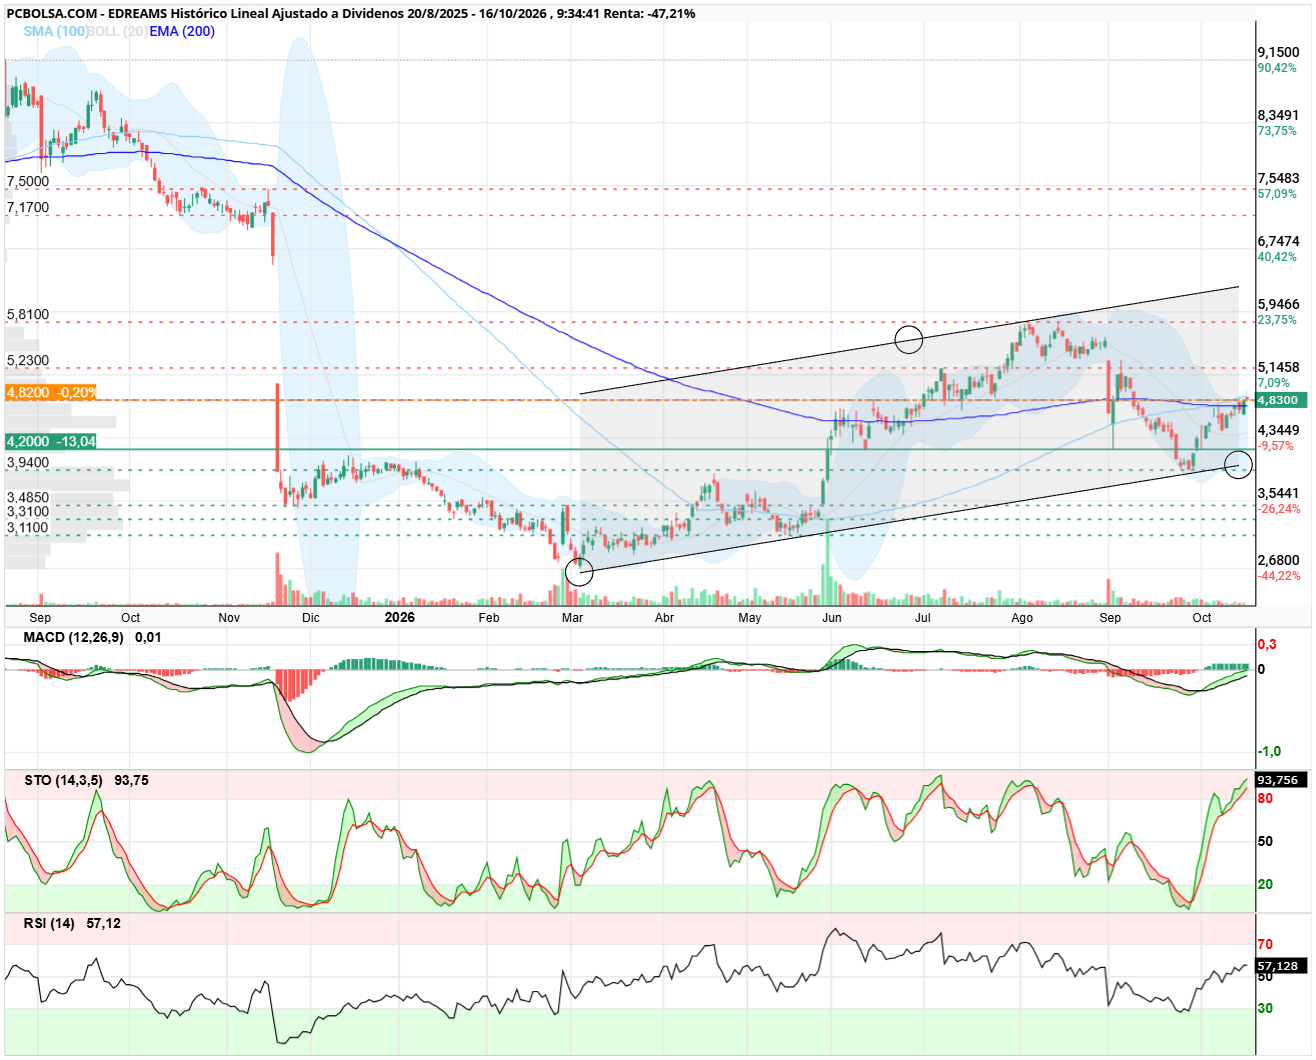Click the 90,42% axis percentage
1316x1060 pixels.
(1277, 68)
